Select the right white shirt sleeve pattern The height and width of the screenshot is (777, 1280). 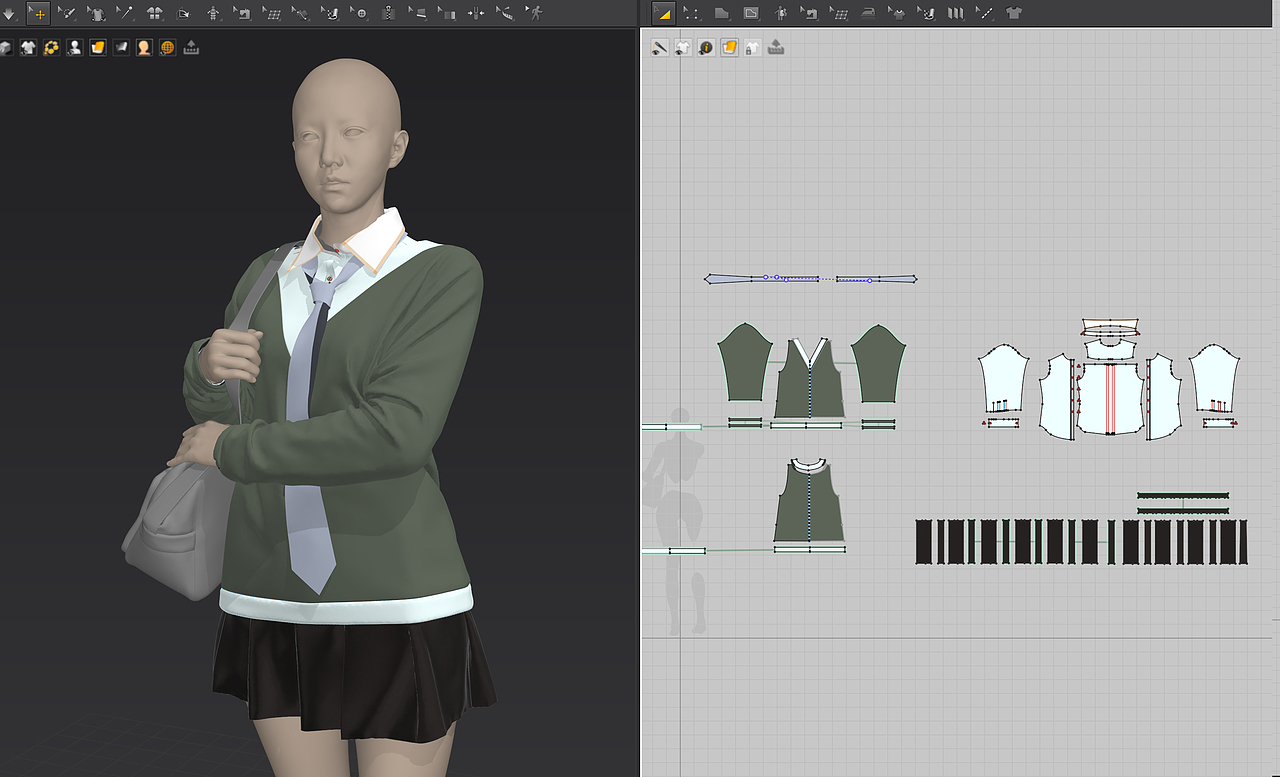click(x=1215, y=380)
